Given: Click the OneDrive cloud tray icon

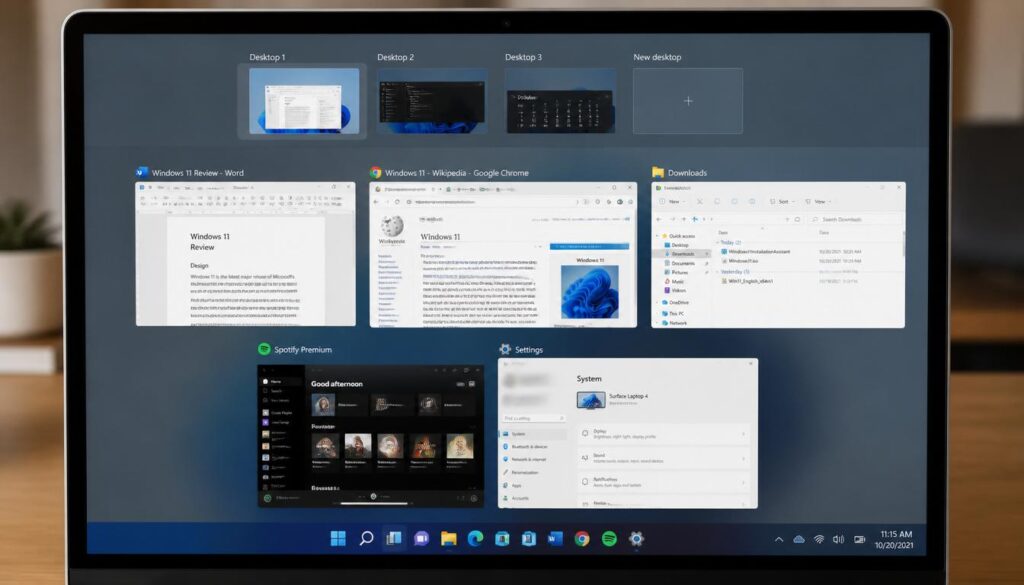Looking at the screenshot, I should pyautogui.click(x=799, y=539).
